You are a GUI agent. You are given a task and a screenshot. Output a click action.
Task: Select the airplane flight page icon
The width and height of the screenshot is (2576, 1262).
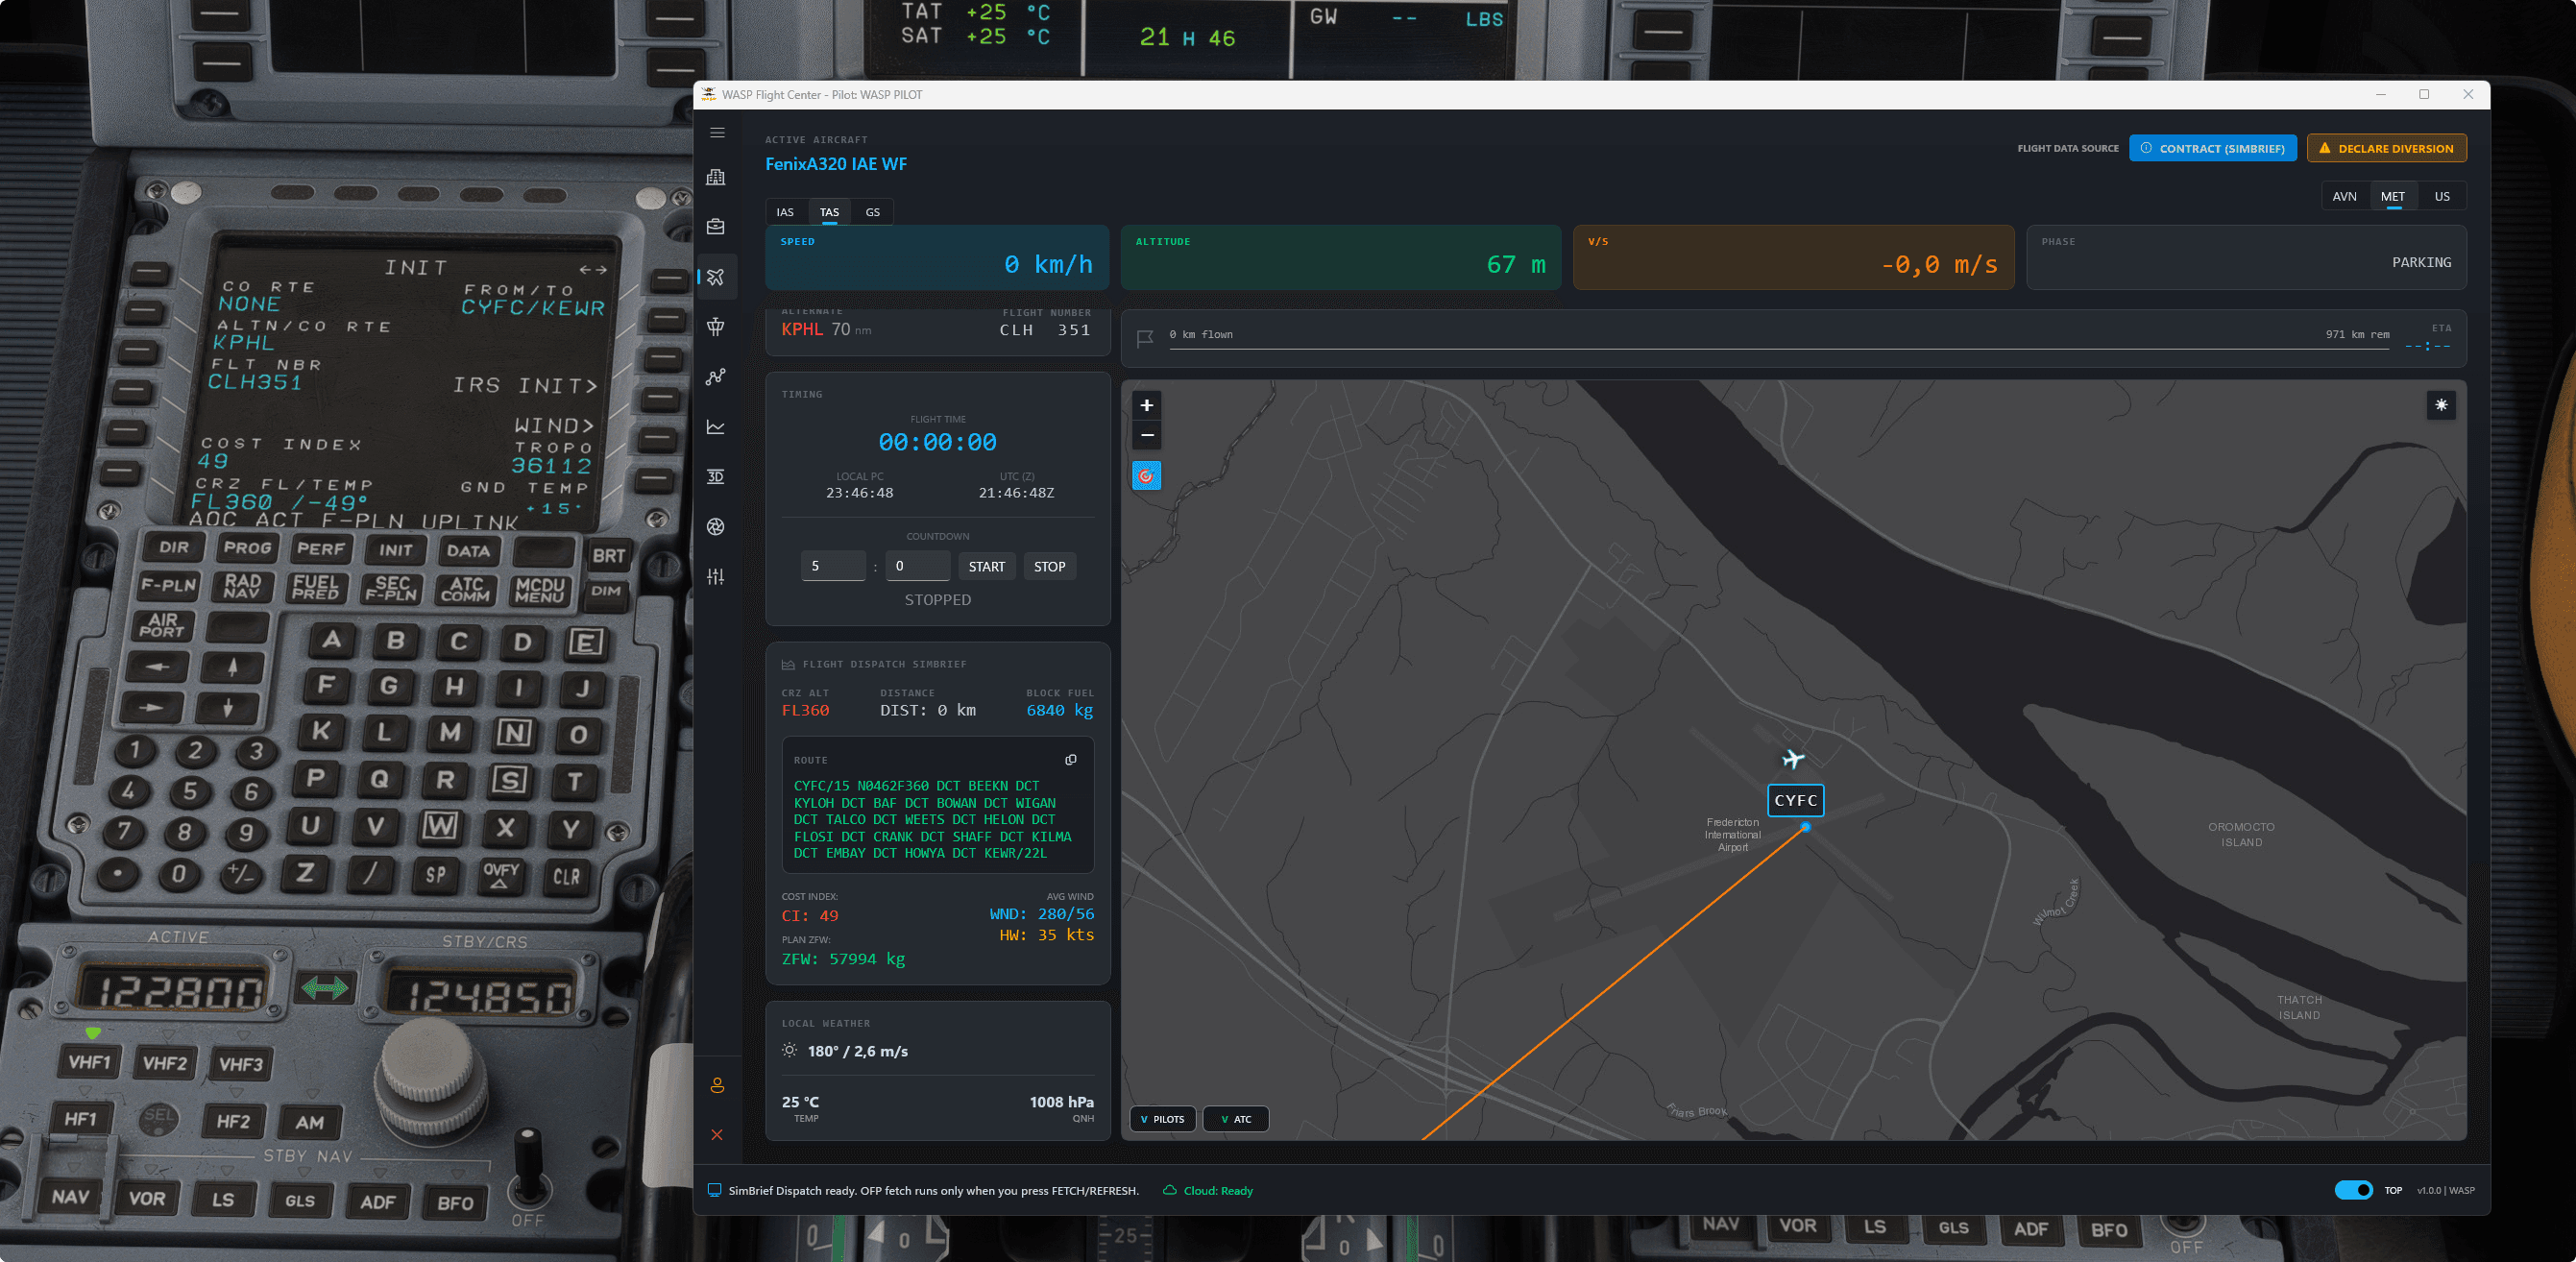tap(716, 277)
